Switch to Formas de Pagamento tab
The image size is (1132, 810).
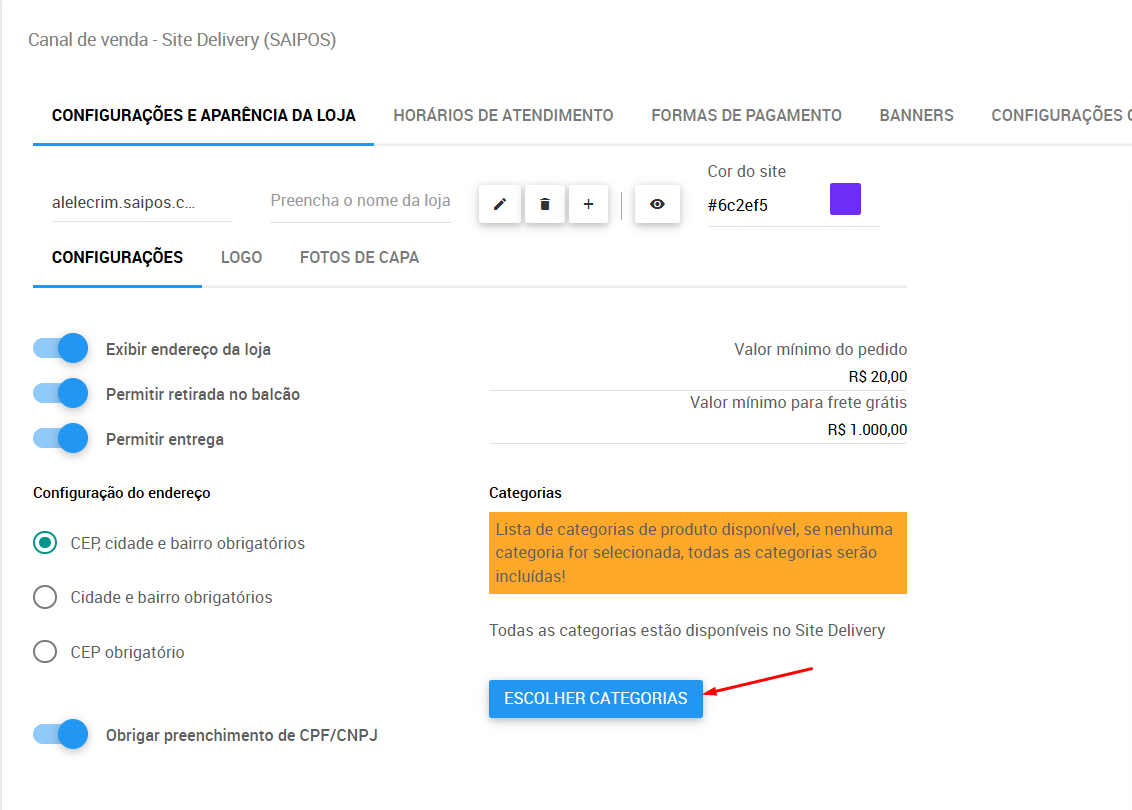point(746,115)
